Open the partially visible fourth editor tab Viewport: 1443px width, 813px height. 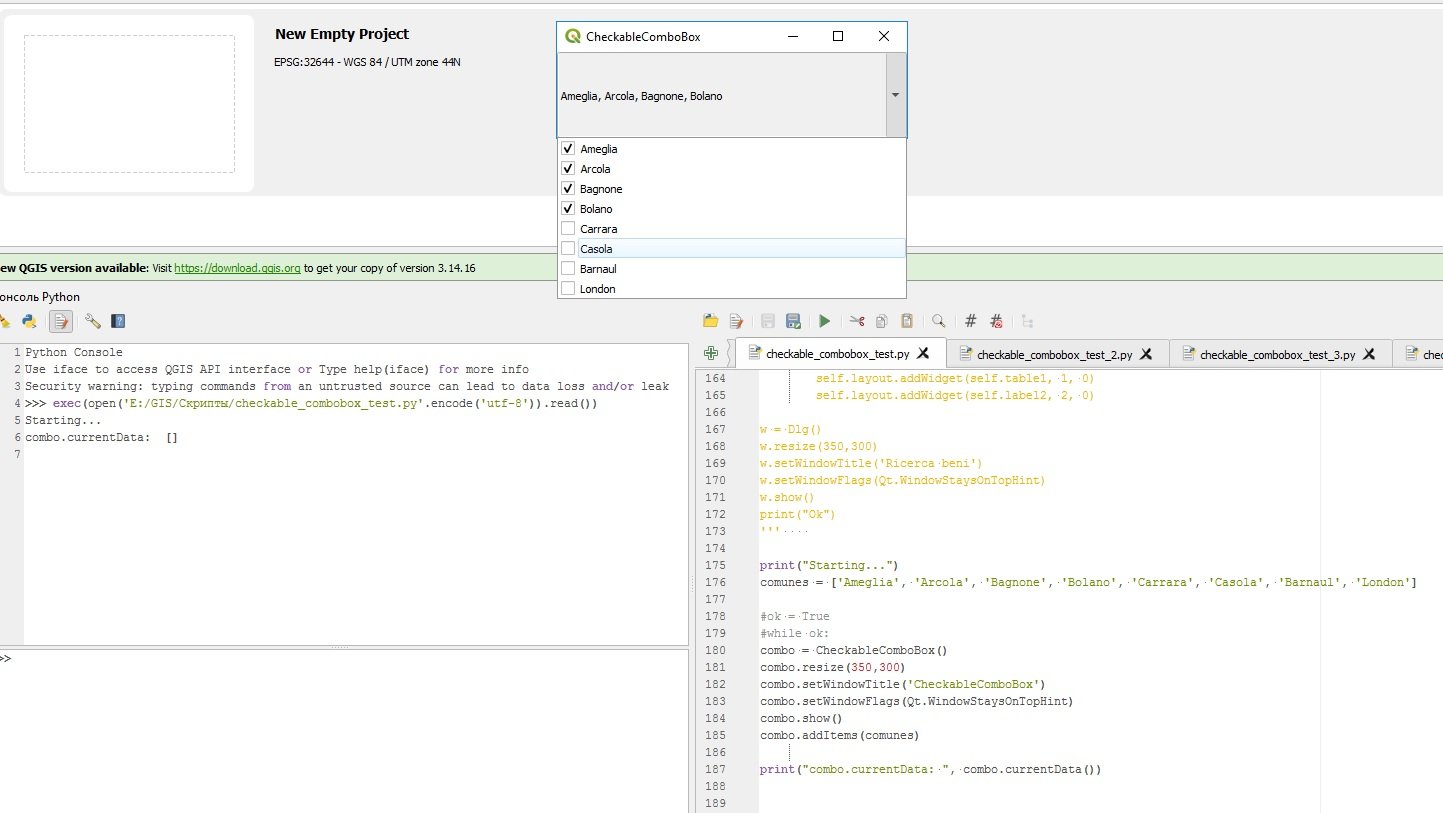[1419, 353]
